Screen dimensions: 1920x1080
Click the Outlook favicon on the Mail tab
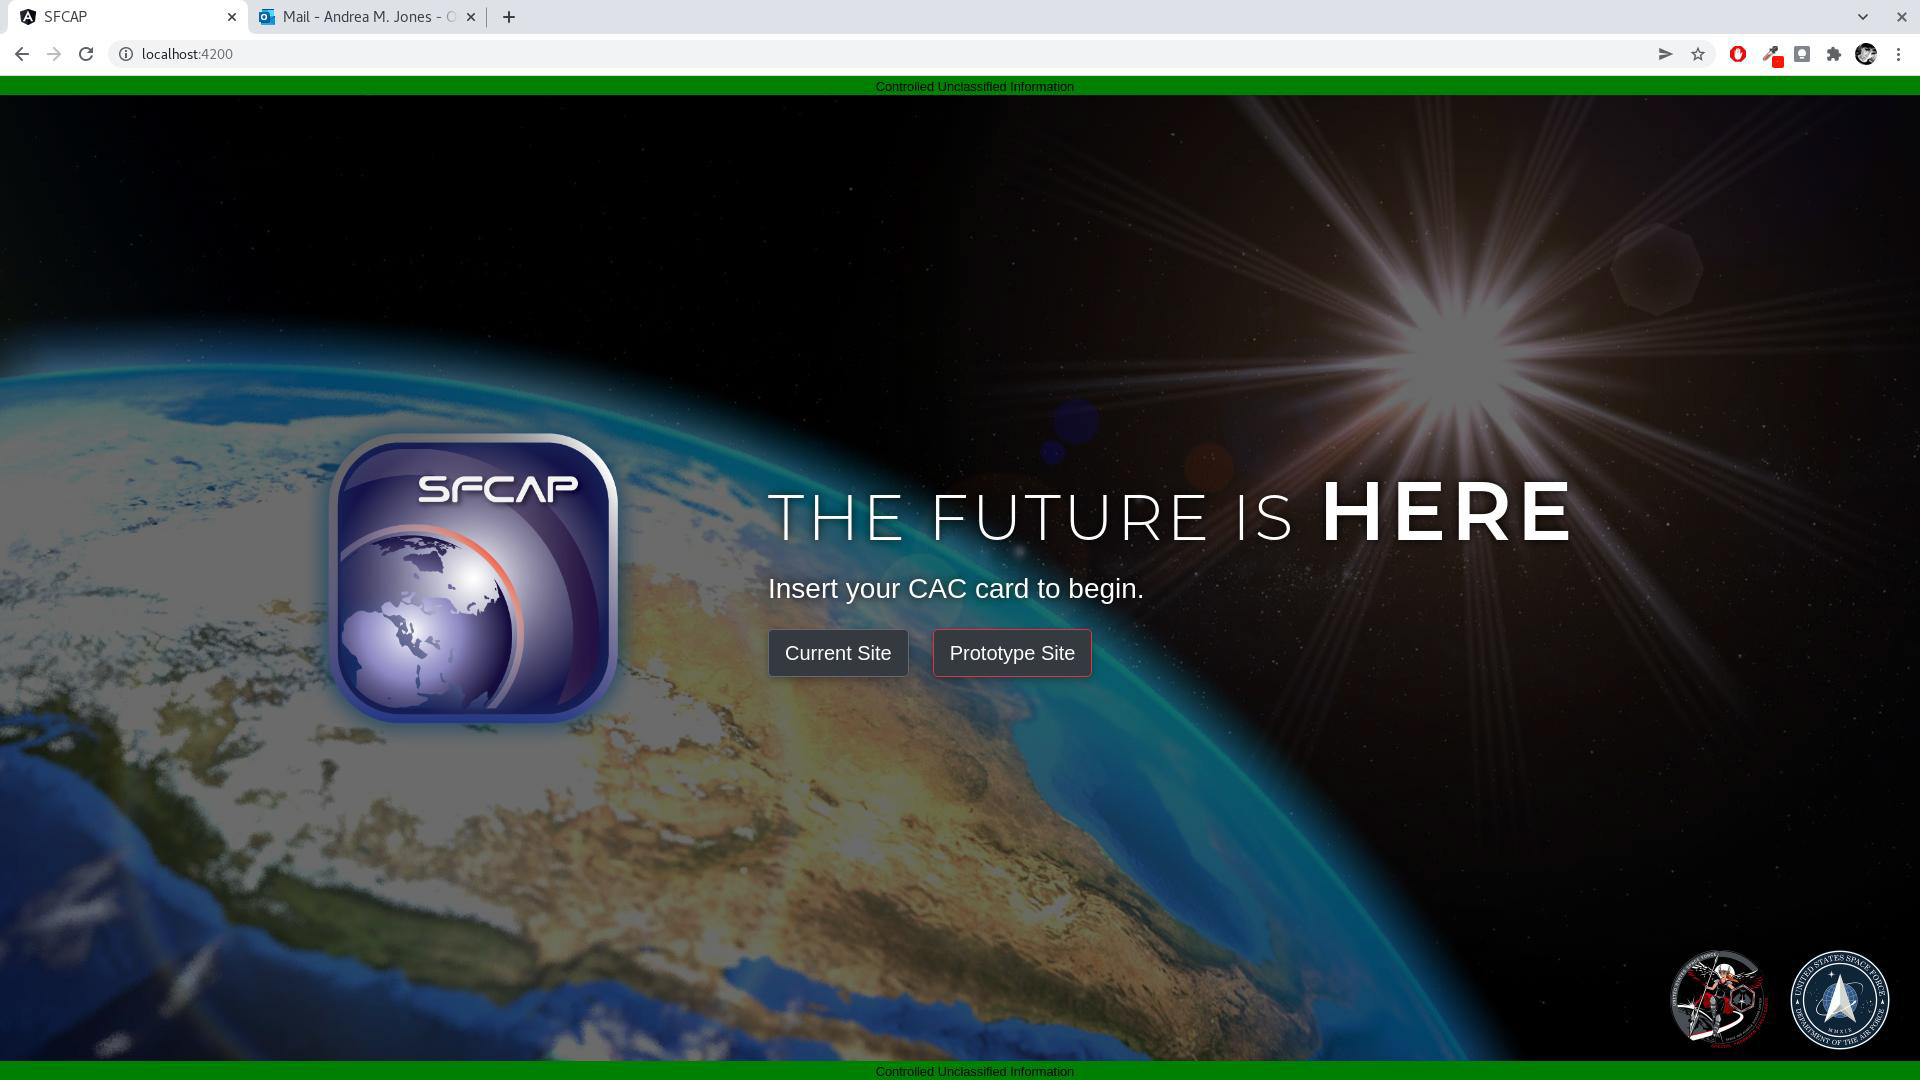pyautogui.click(x=267, y=17)
